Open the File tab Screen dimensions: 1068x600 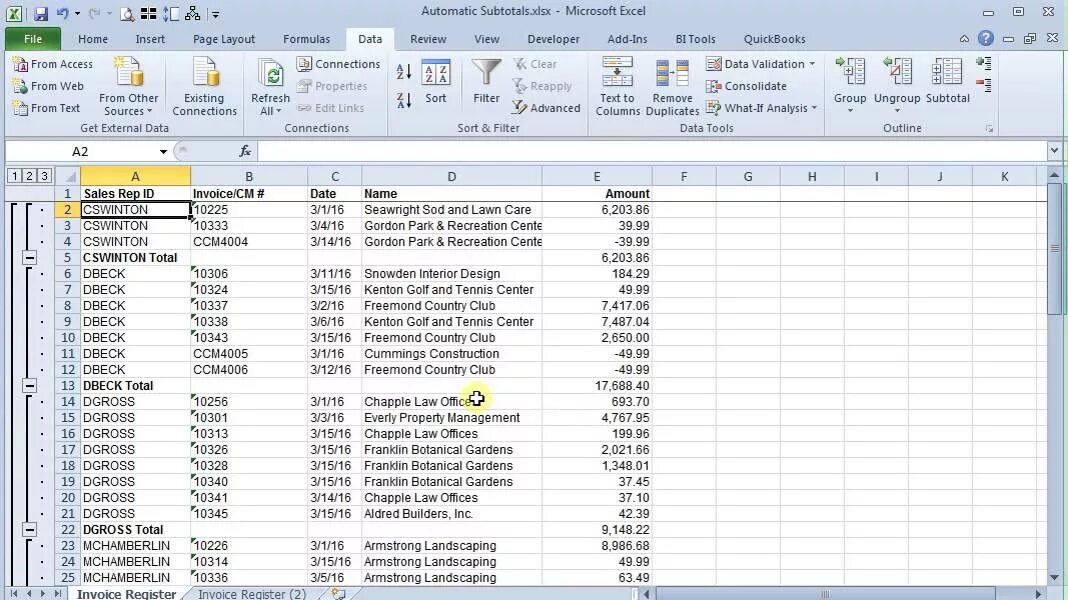(x=33, y=39)
